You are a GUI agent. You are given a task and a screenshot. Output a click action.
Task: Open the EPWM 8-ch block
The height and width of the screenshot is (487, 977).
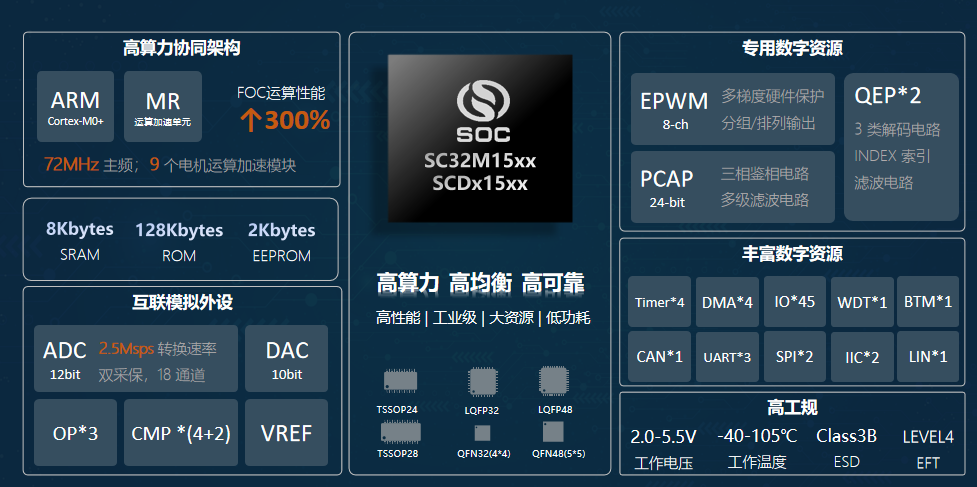click(x=732, y=109)
